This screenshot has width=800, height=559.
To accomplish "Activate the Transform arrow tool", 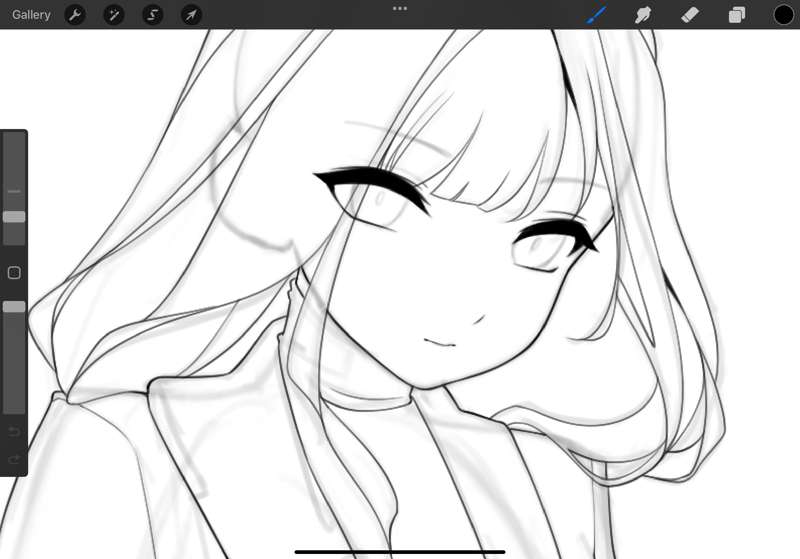I will 191,15.
